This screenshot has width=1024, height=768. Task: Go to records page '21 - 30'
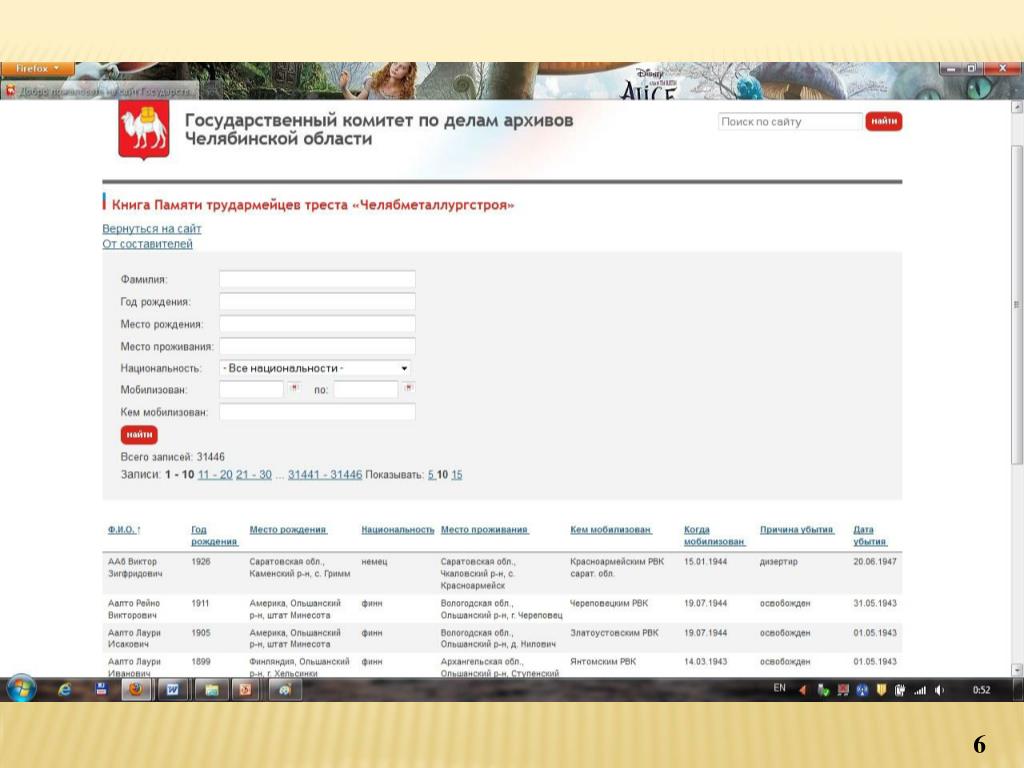(253, 475)
